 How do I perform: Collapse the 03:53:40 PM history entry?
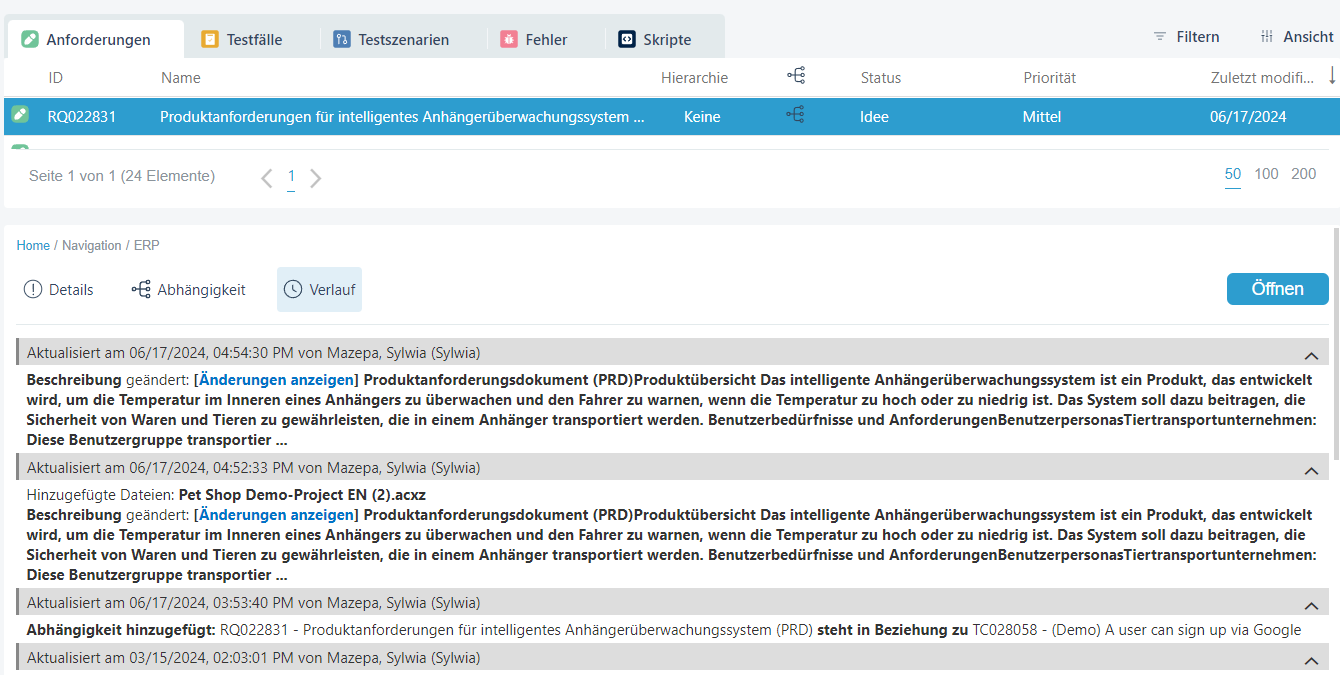1311,605
